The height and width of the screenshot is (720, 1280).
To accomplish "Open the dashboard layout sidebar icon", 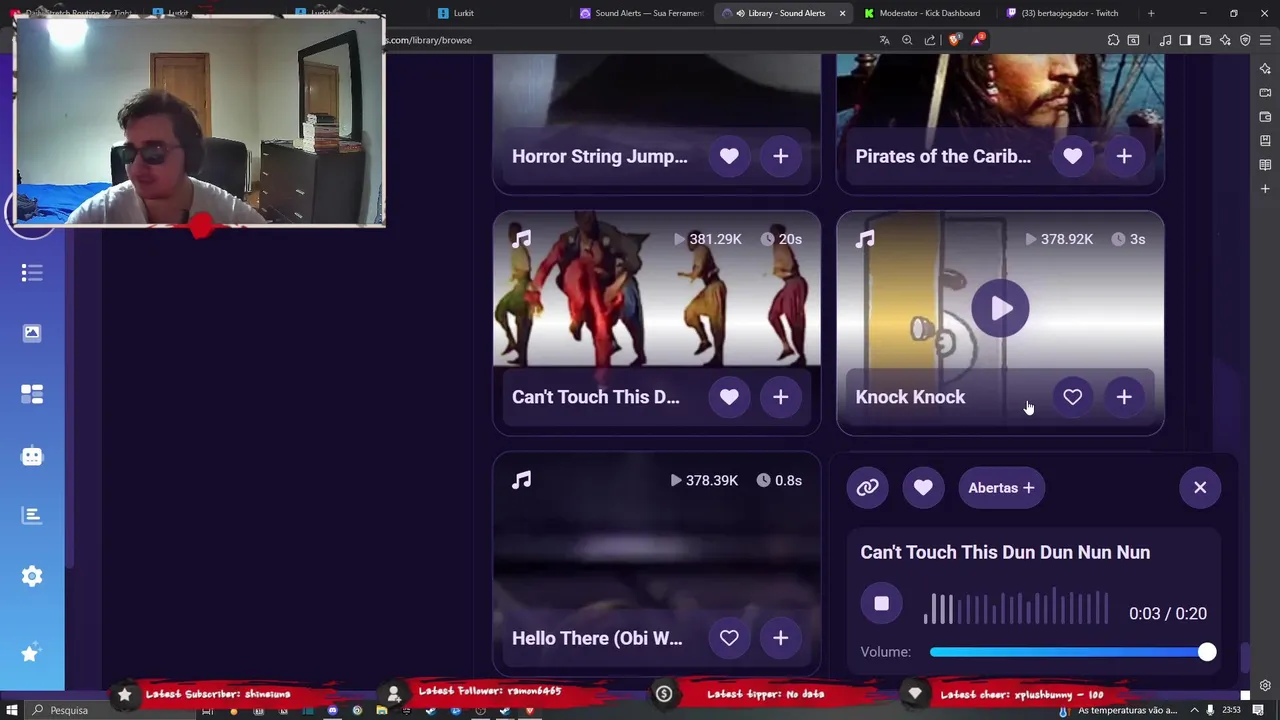I will pyautogui.click(x=32, y=394).
